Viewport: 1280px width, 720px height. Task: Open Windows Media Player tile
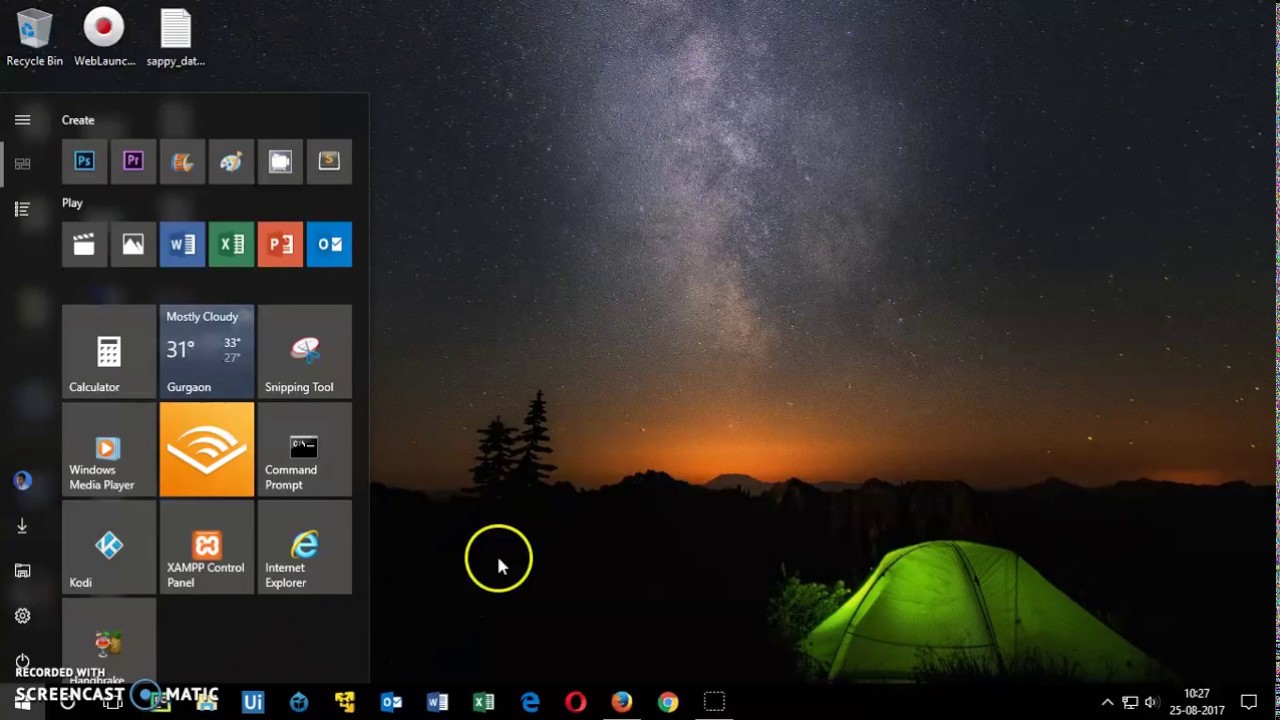pos(108,450)
